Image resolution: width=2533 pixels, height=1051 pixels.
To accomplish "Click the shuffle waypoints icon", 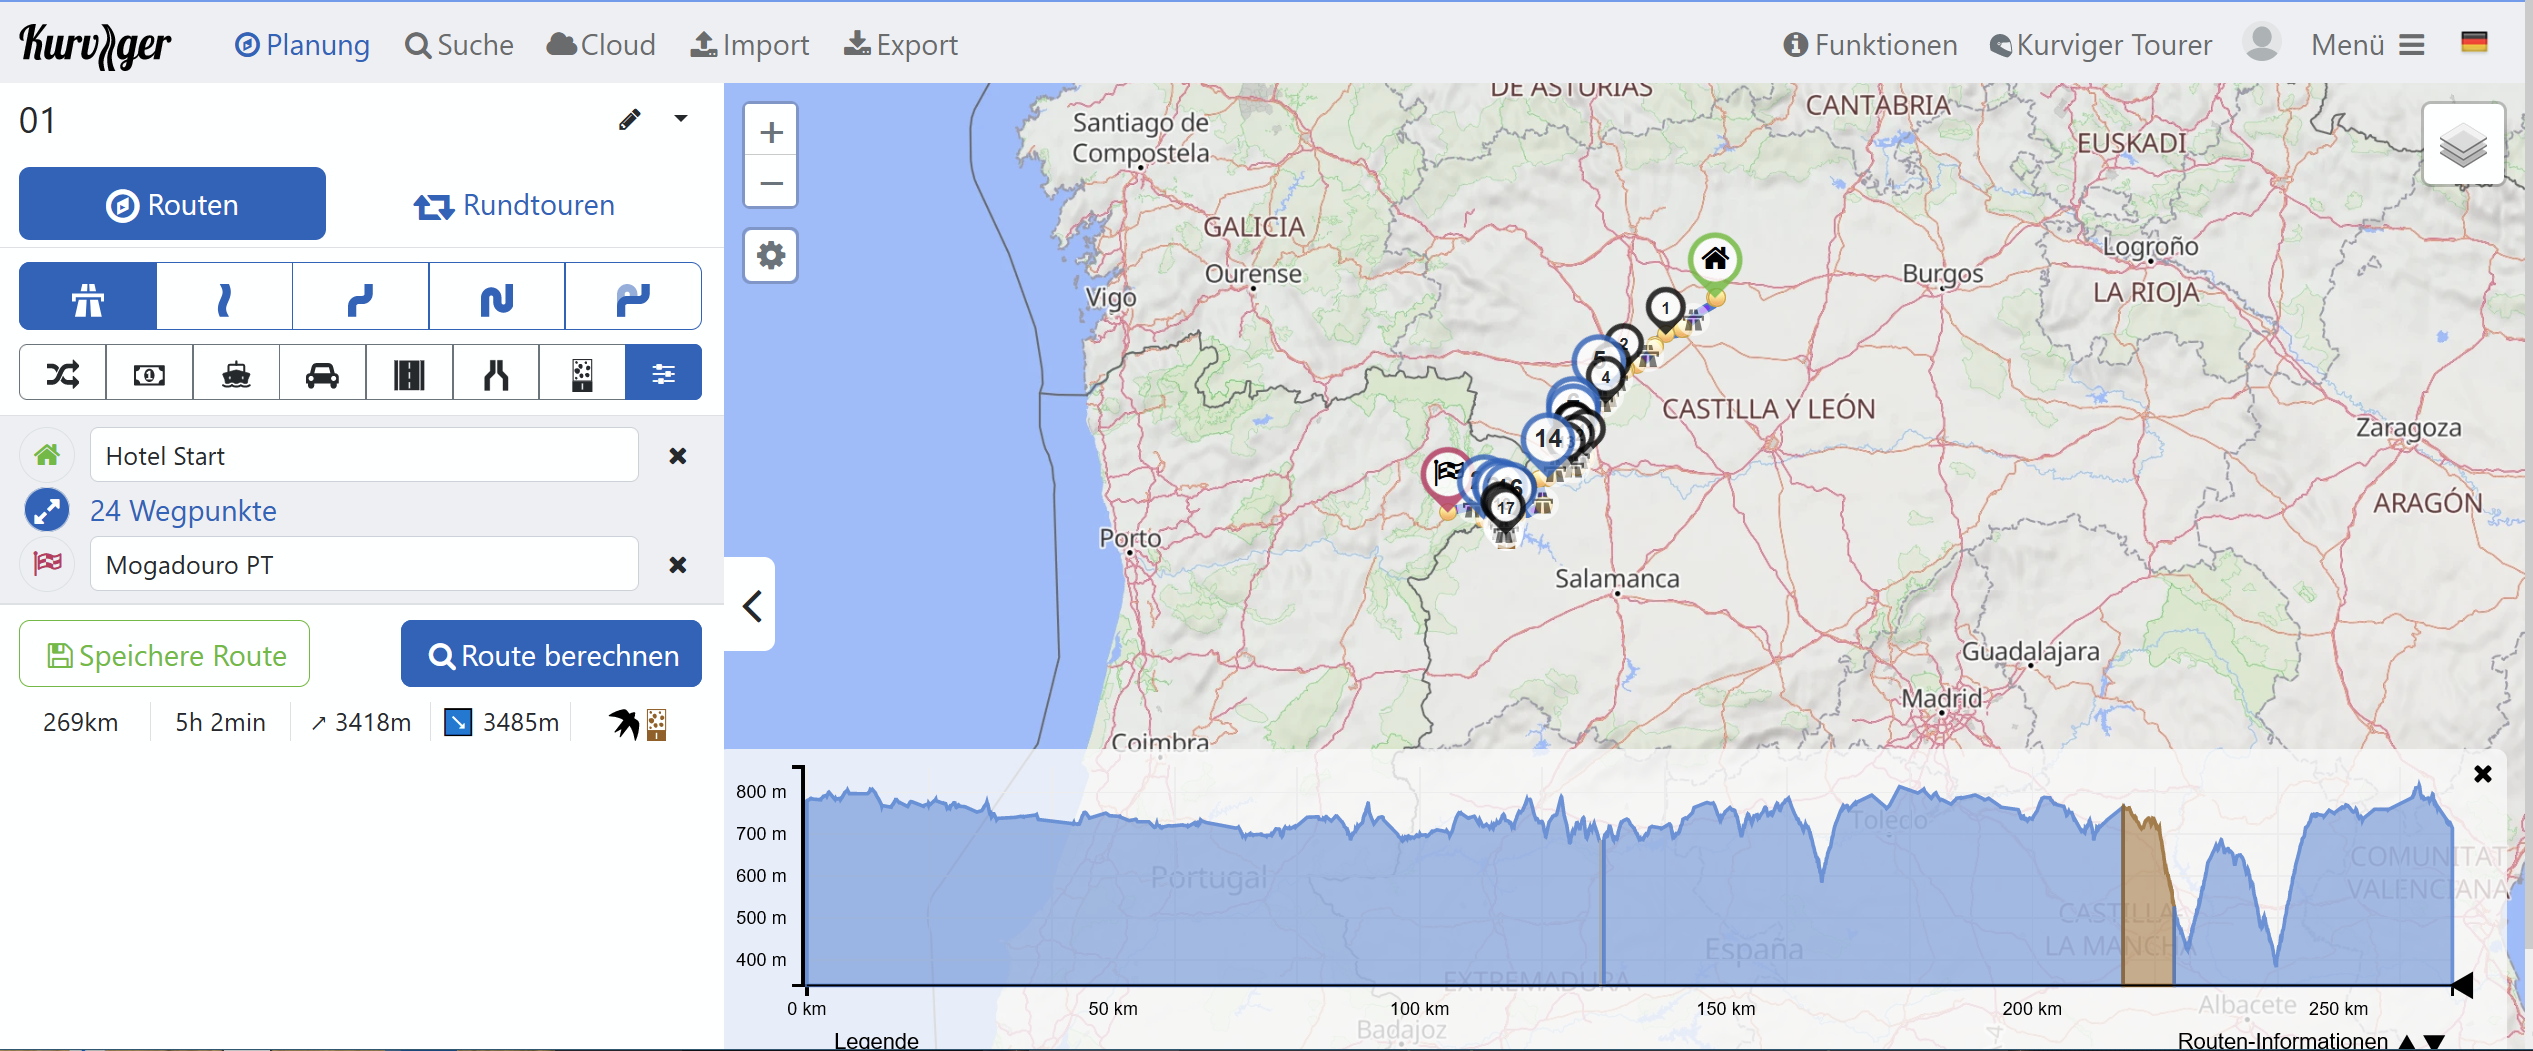I will click(63, 374).
